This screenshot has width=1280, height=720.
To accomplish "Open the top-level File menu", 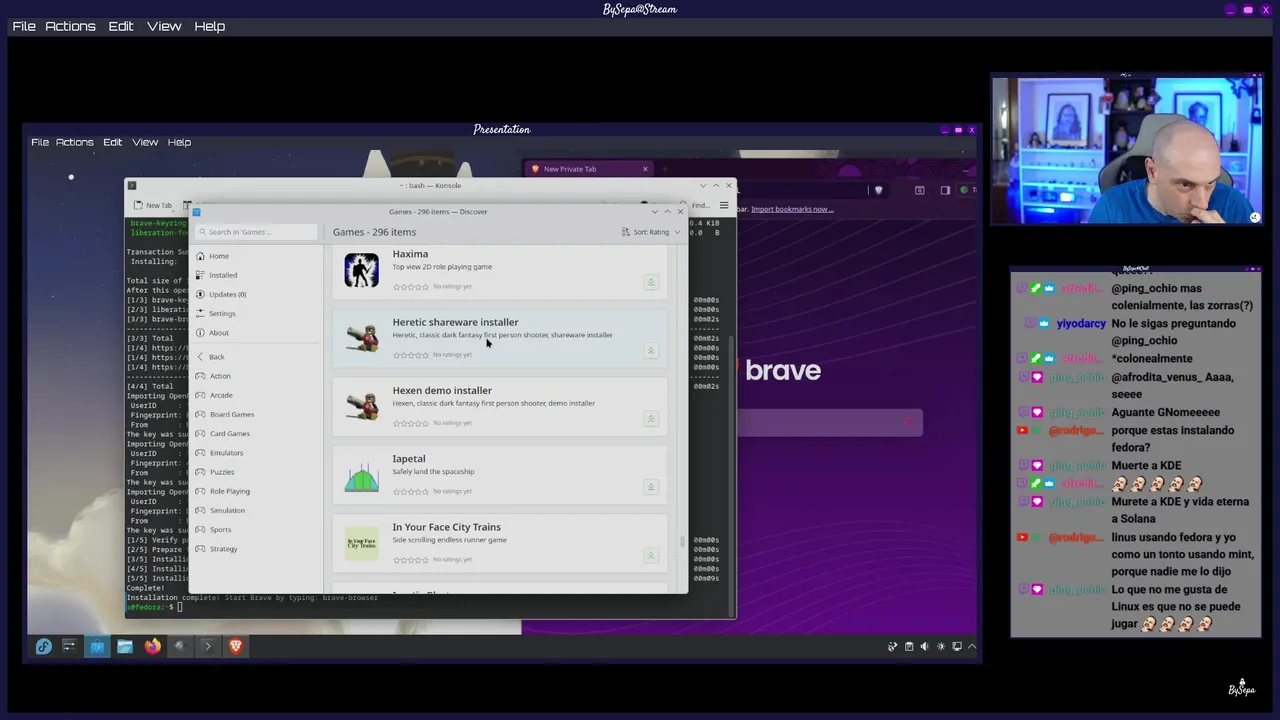I will [x=24, y=26].
